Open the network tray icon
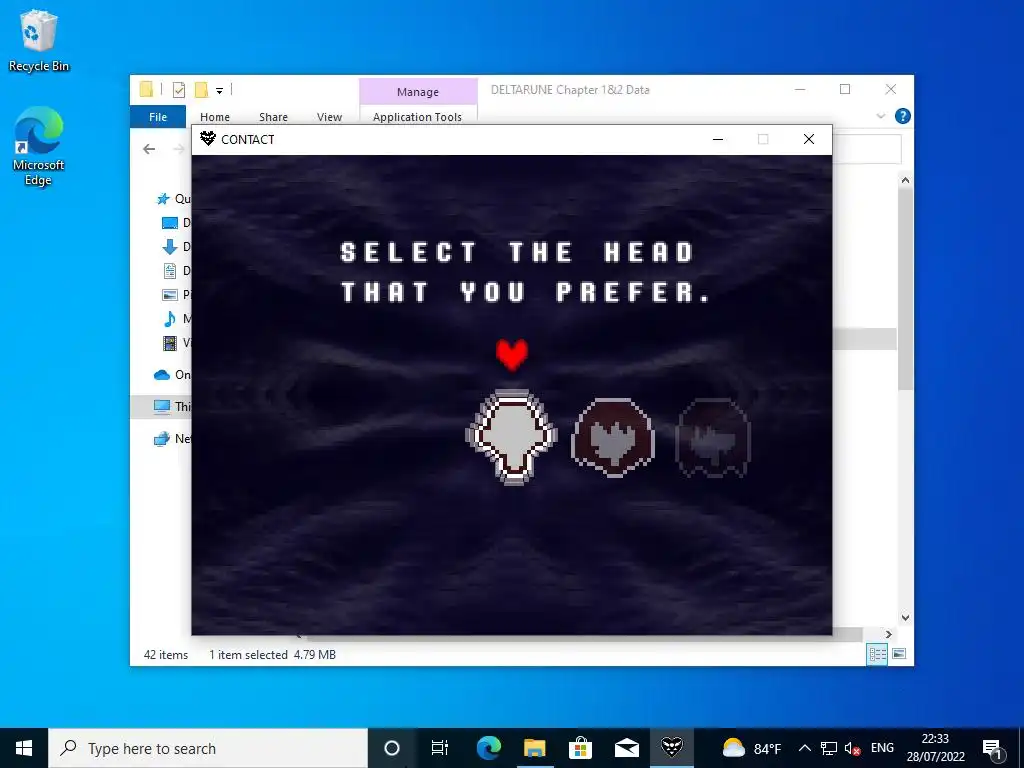This screenshot has width=1024, height=768. [x=829, y=748]
